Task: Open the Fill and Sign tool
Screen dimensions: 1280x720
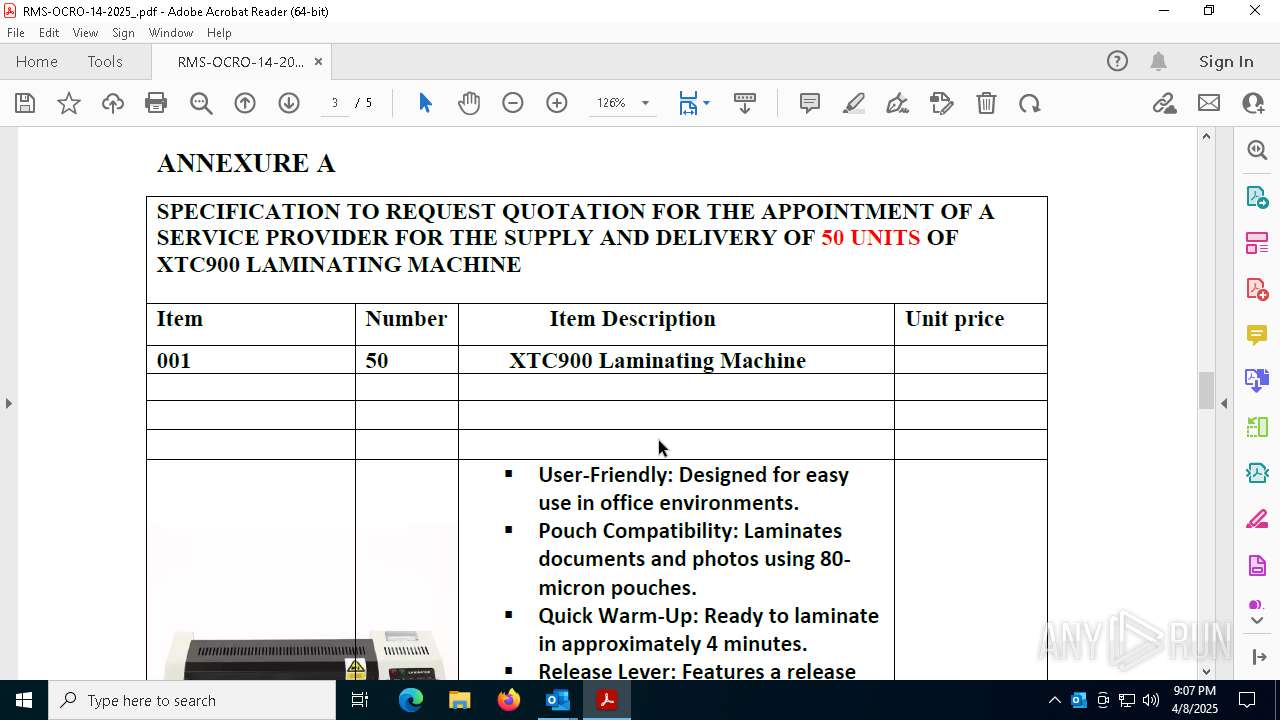Action: click(898, 103)
